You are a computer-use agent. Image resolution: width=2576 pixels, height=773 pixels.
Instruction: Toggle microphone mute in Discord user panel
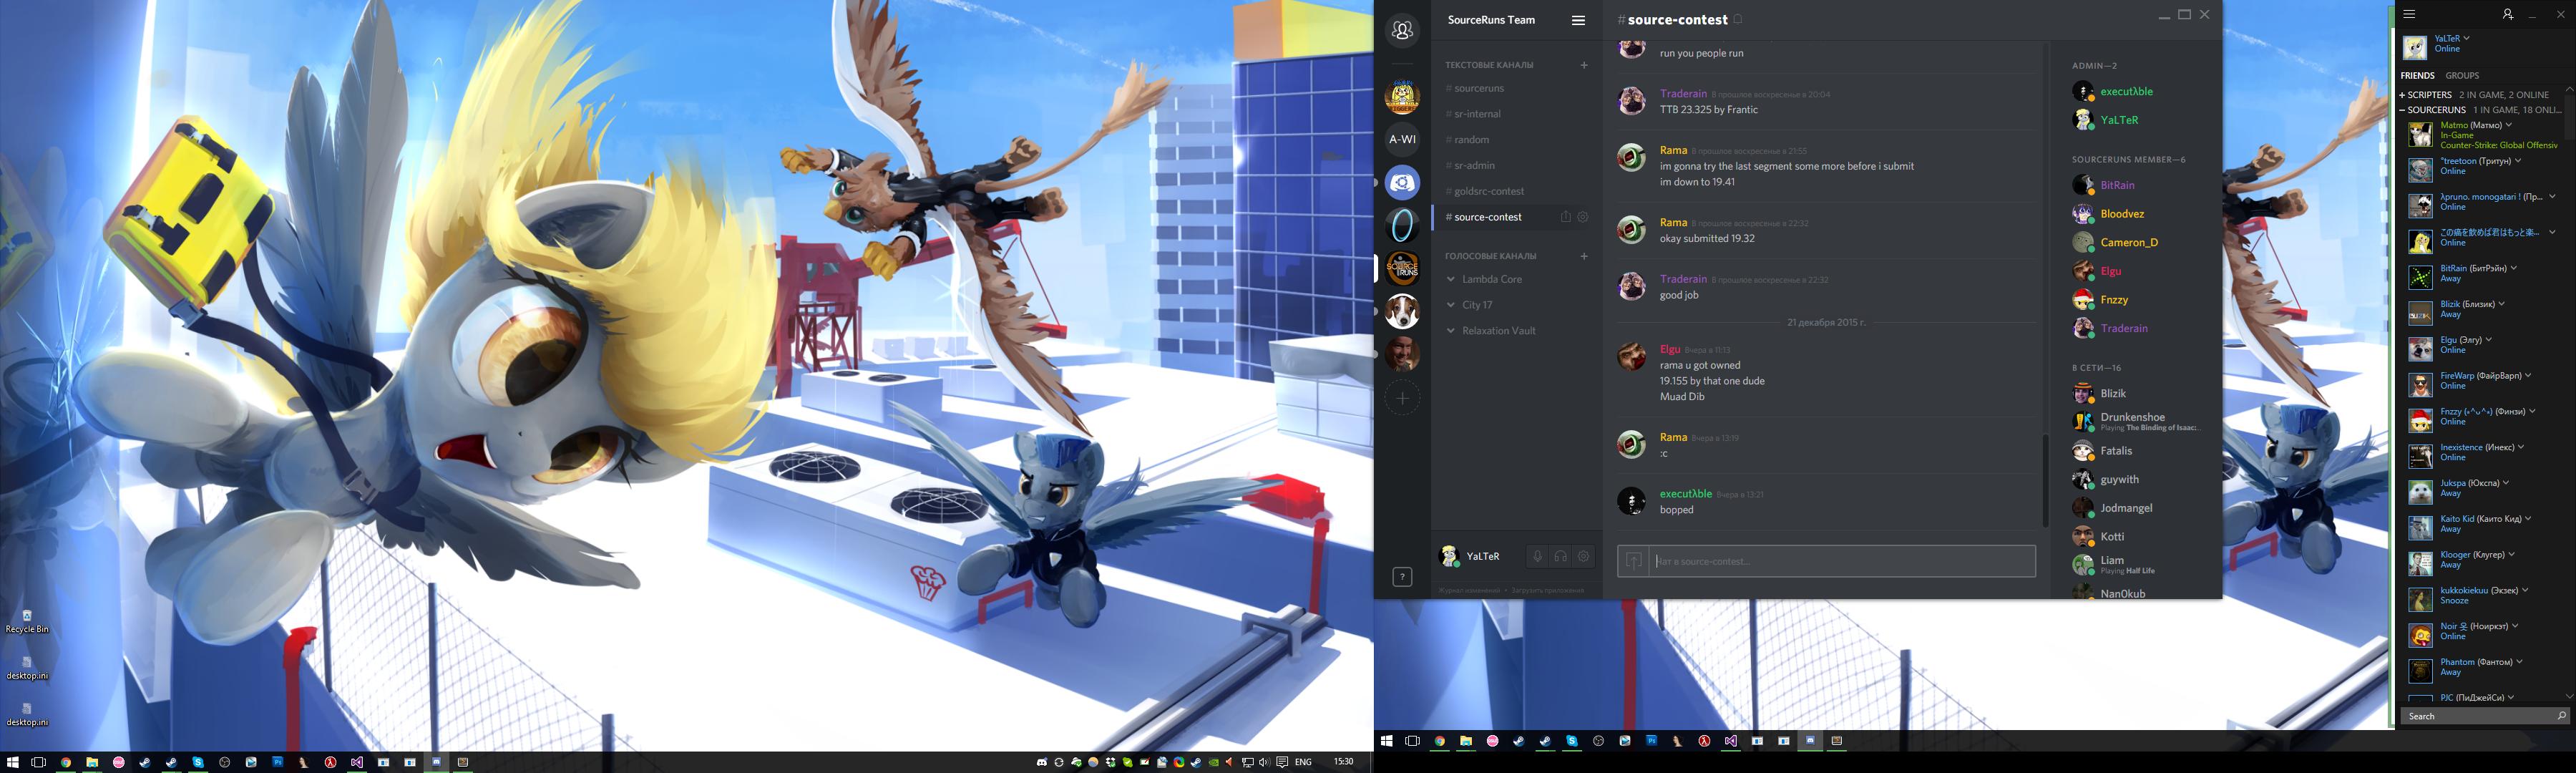click(x=1538, y=556)
